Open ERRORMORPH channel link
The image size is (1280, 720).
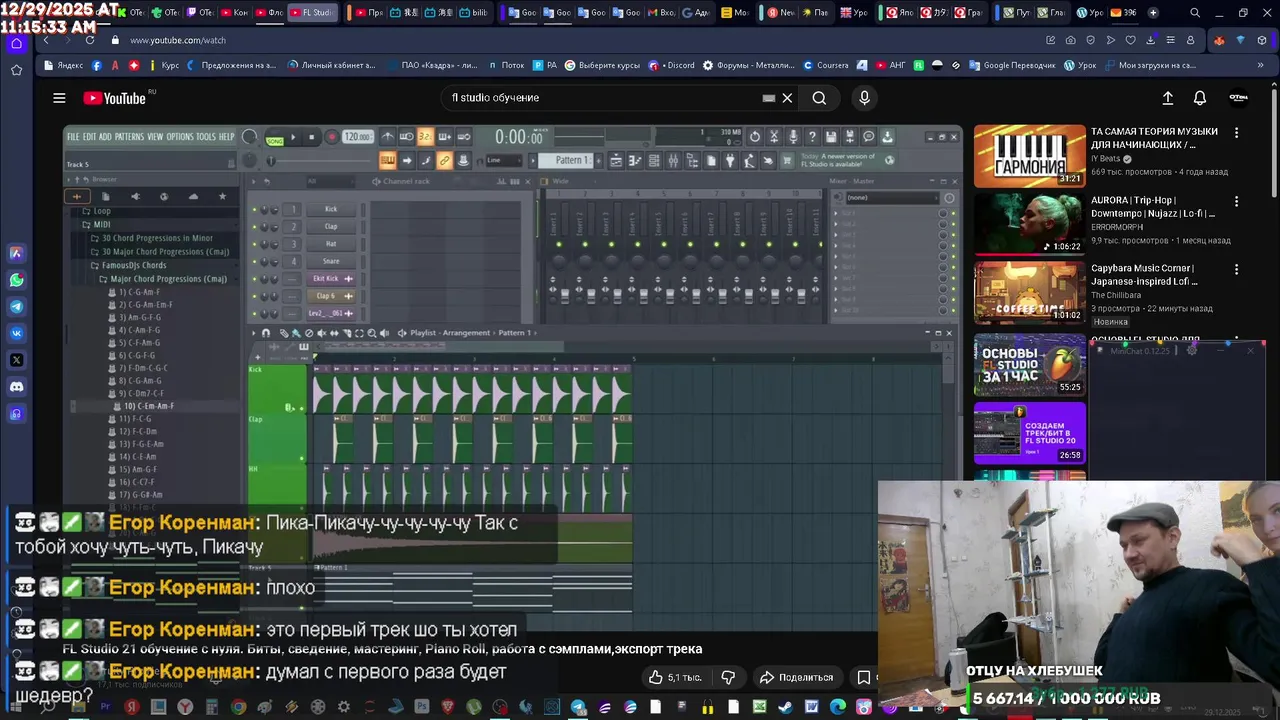pyautogui.click(x=1116, y=227)
